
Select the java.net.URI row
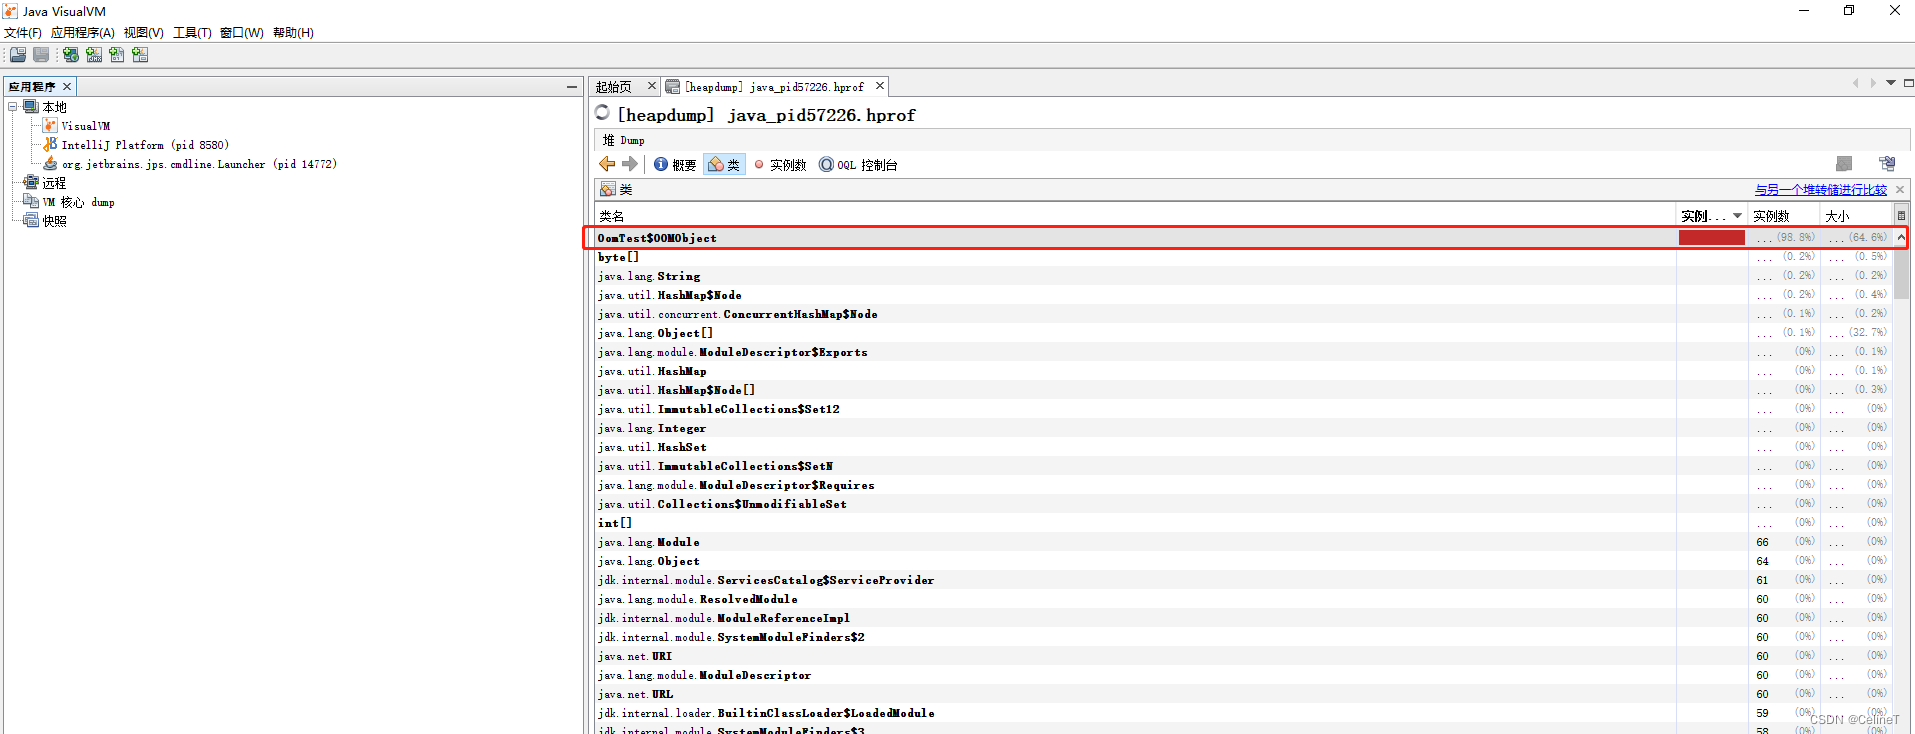tap(1244, 656)
